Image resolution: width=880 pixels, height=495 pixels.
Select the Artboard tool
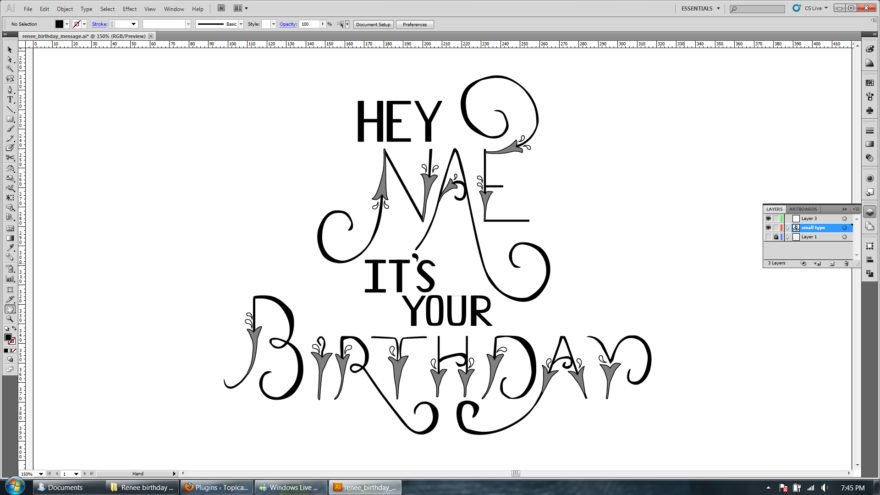click(10, 290)
